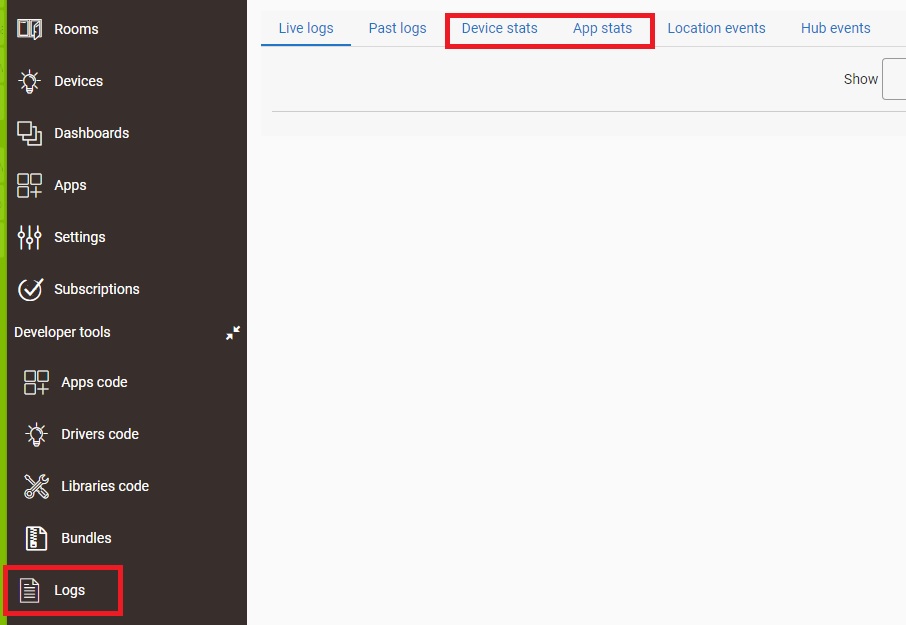Collapse the Developer tools section arrows
This screenshot has height=625, width=906.
click(233, 333)
